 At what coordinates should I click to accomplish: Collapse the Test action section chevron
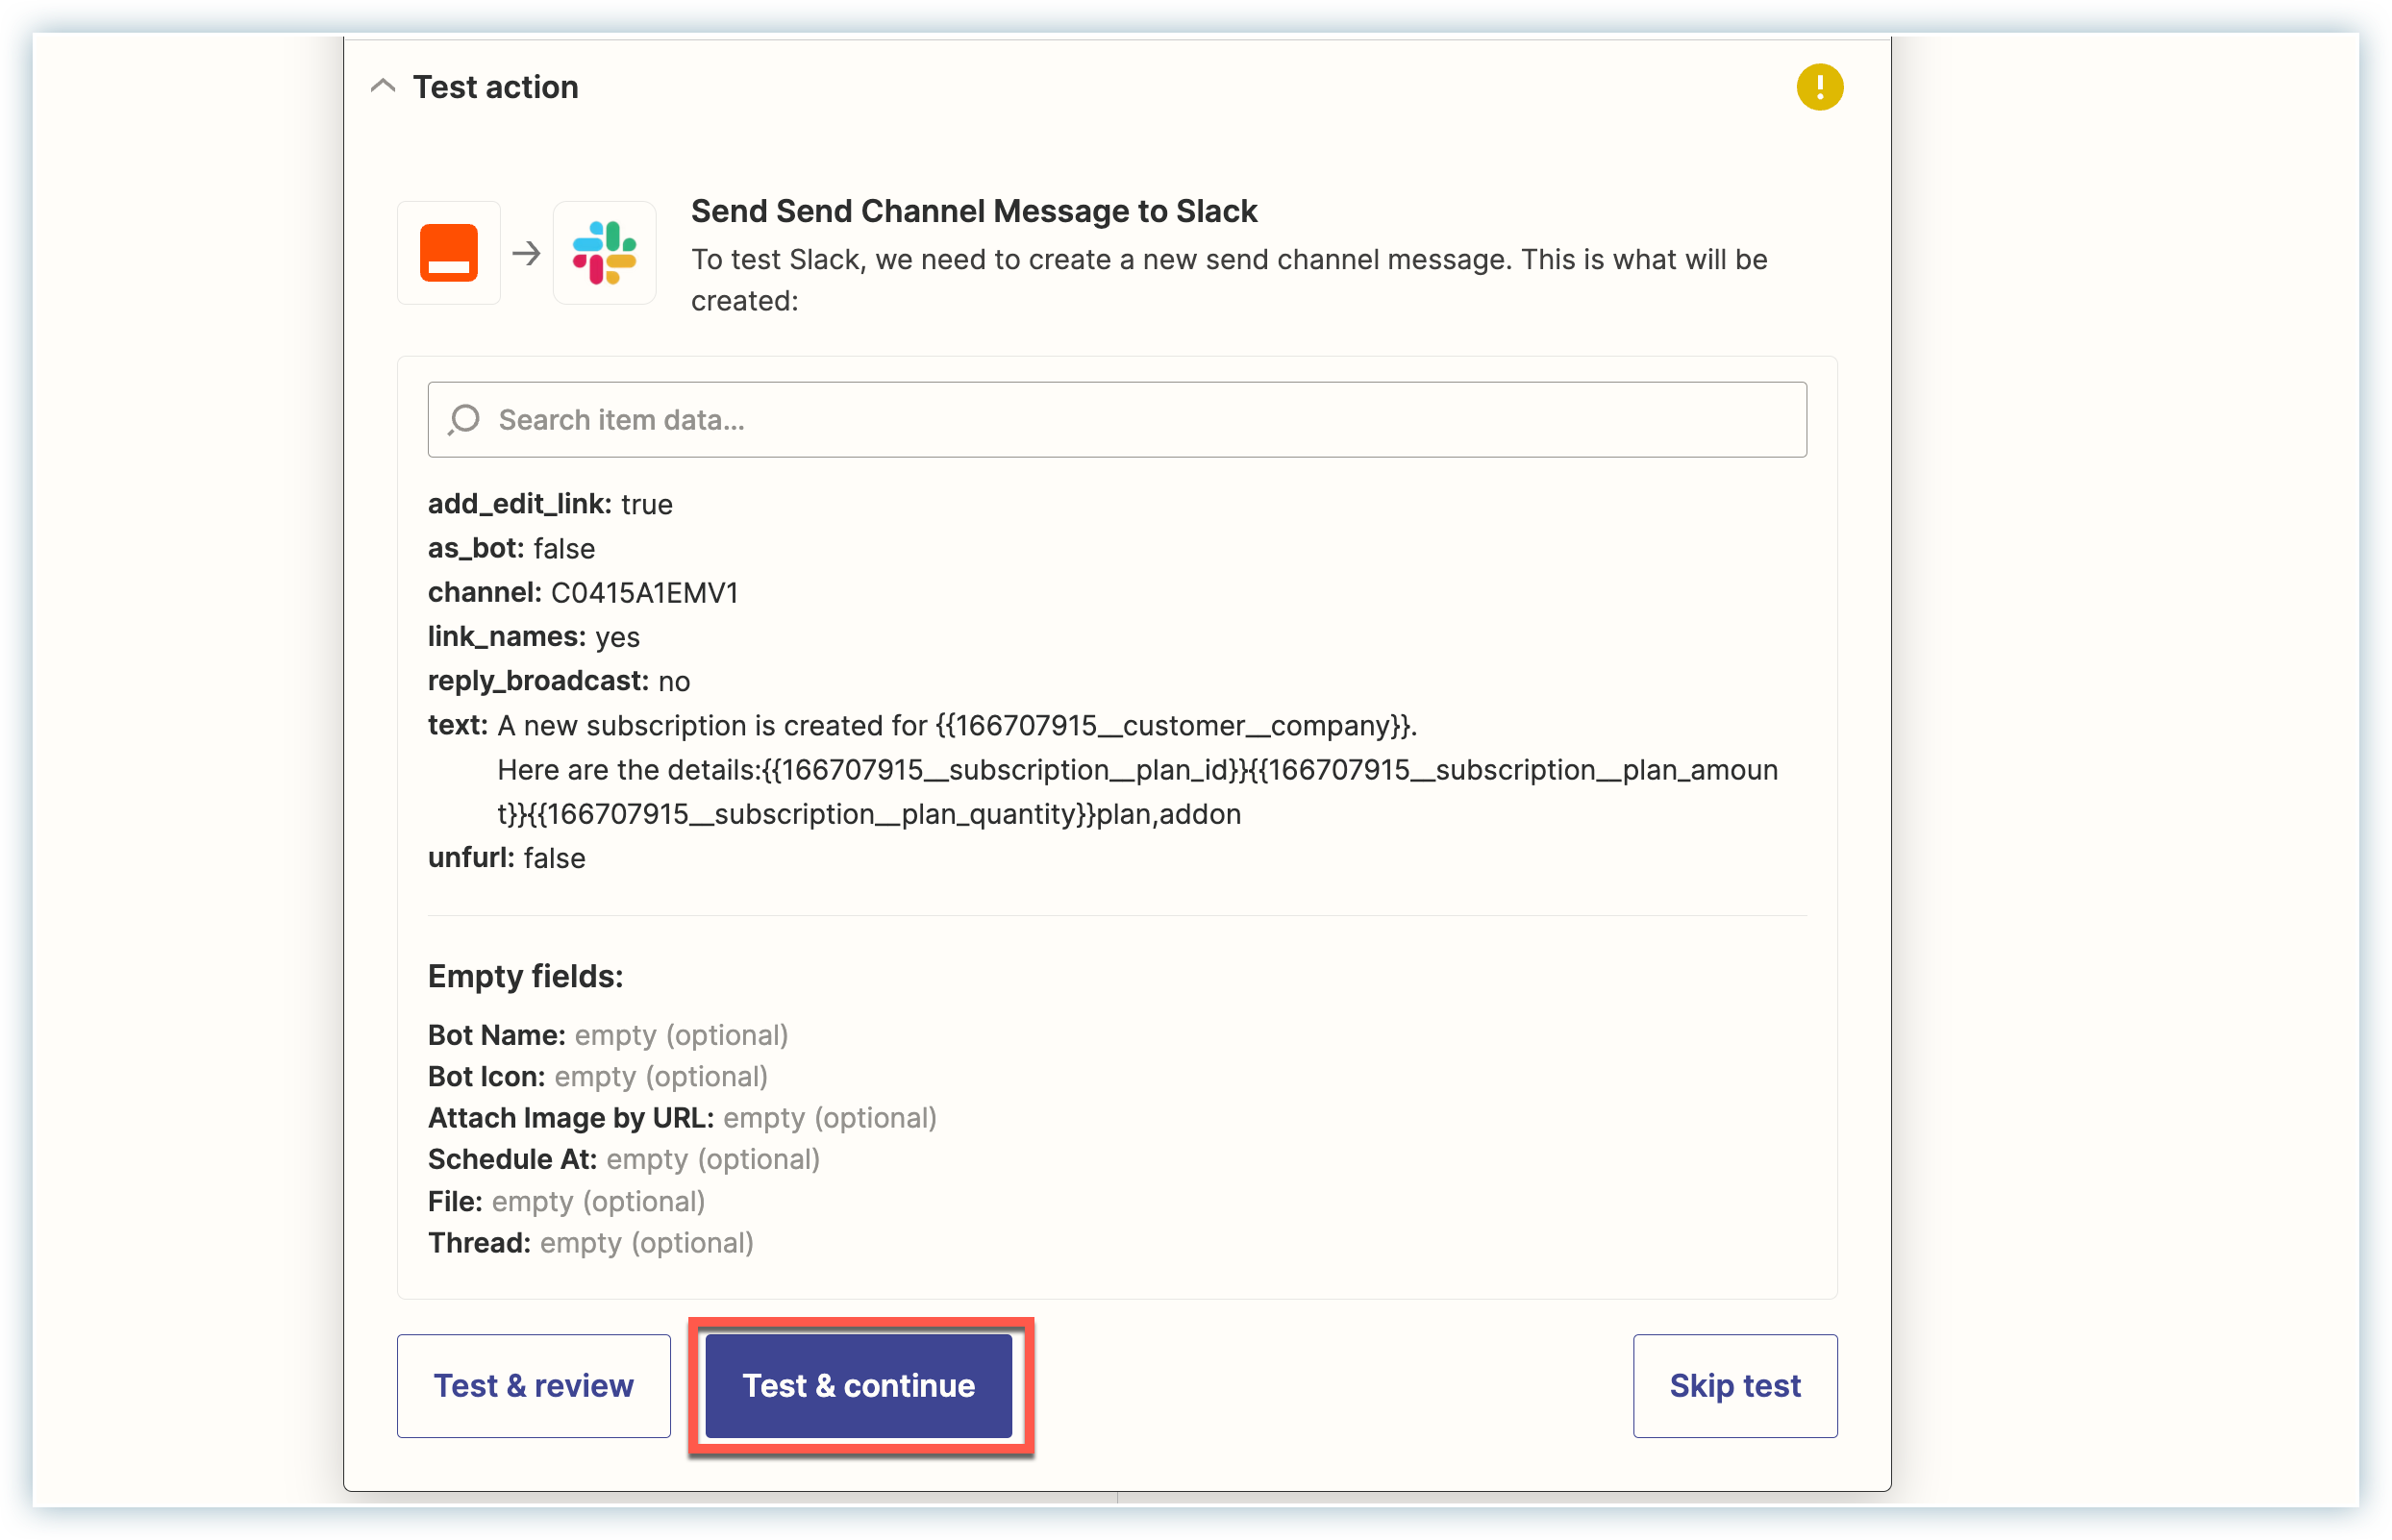pyautogui.click(x=383, y=87)
